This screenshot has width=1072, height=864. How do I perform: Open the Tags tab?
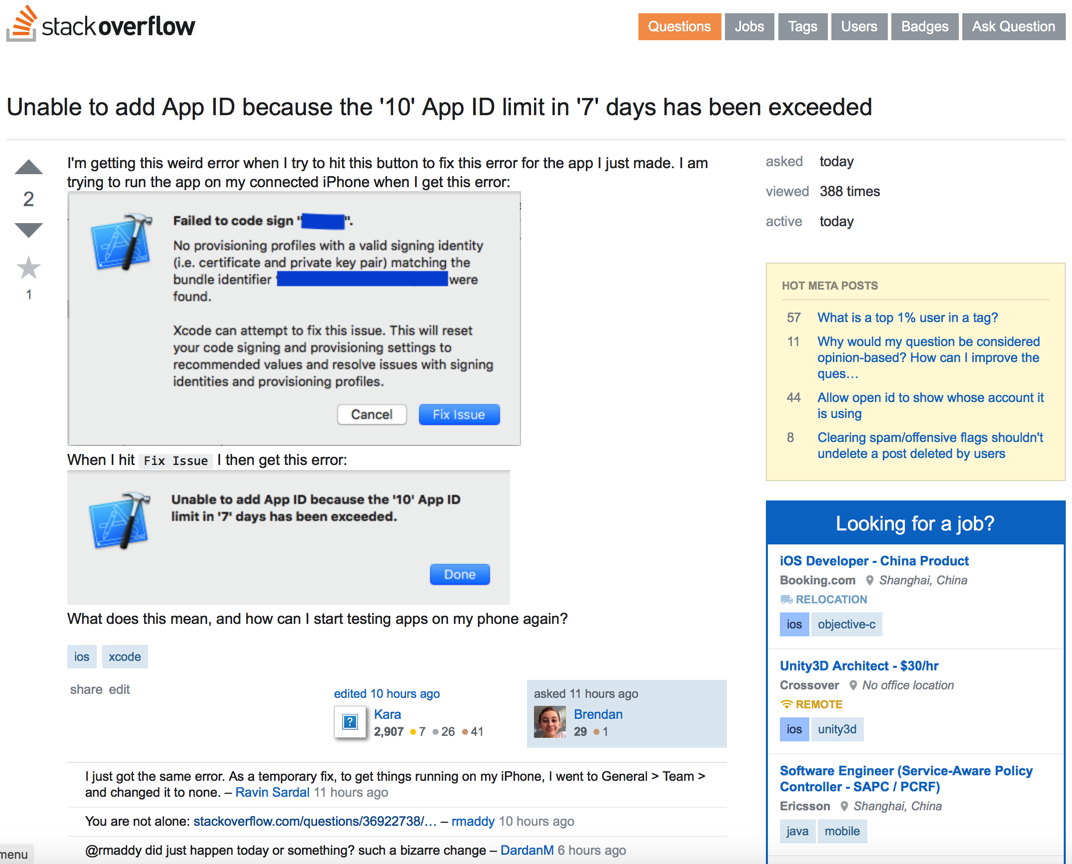(803, 27)
